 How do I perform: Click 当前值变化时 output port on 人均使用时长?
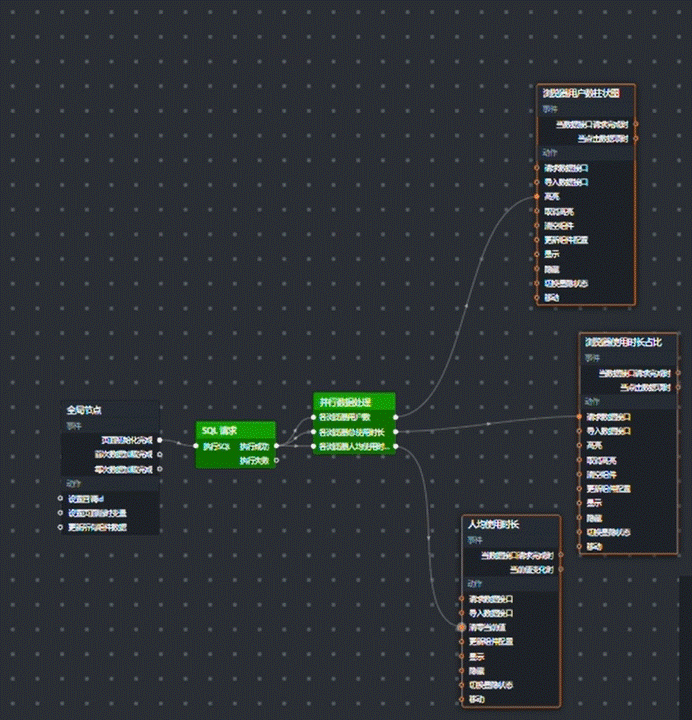tap(561, 570)
